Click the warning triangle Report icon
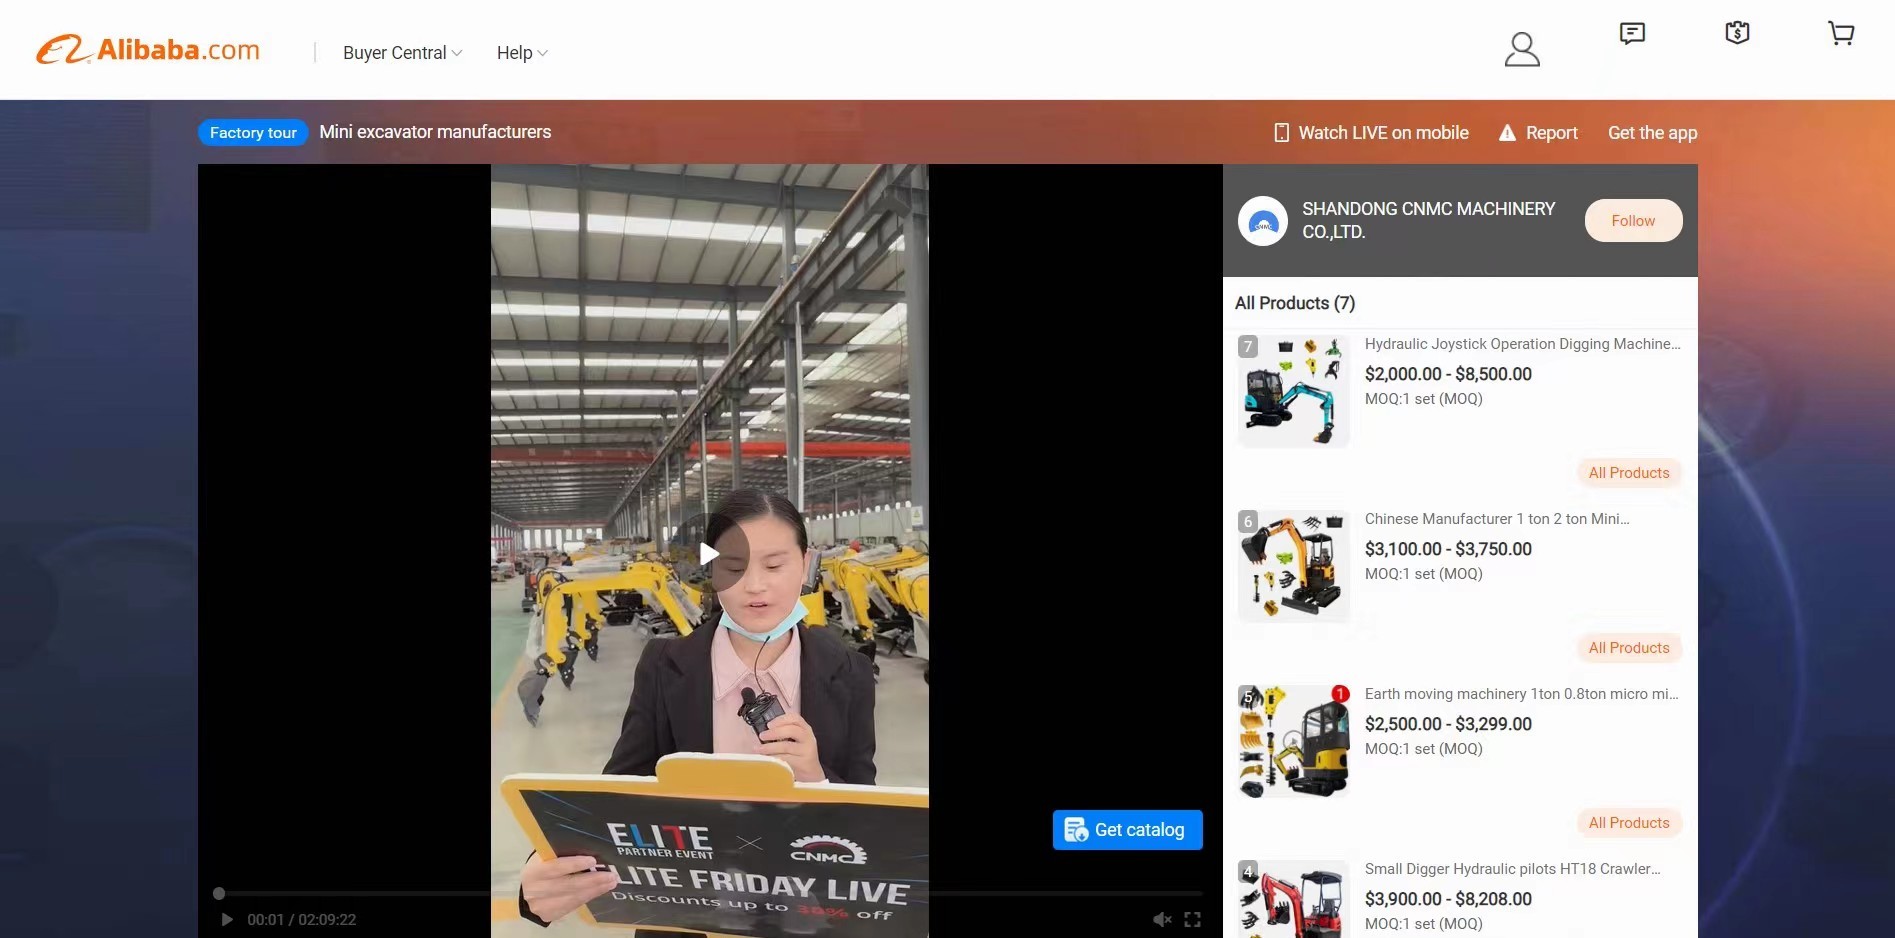 pyautogui.click(x=1507, y=133)
